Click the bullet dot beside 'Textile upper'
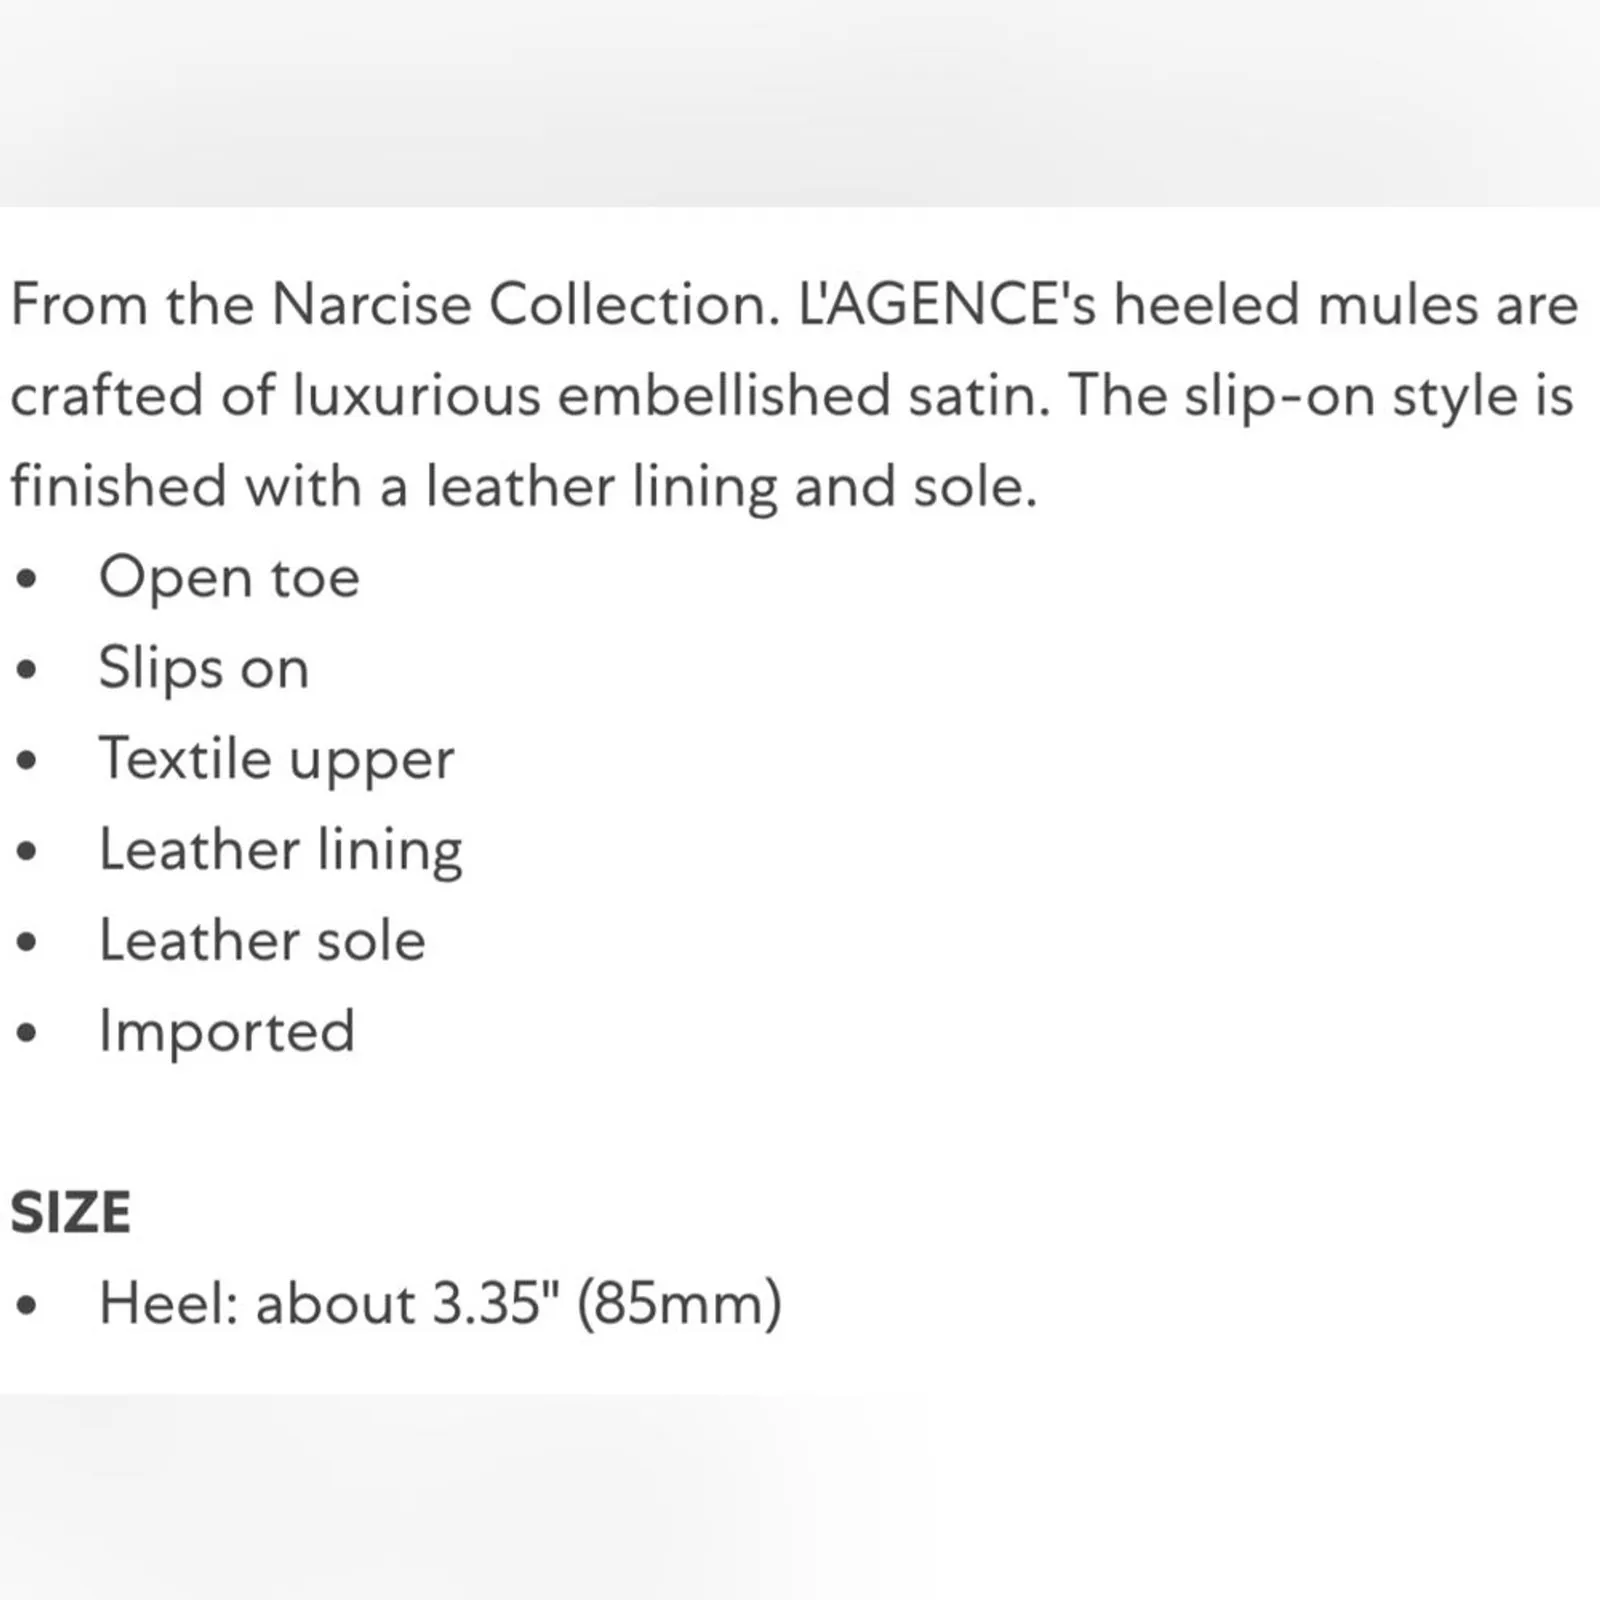 (x=27, y=760)
